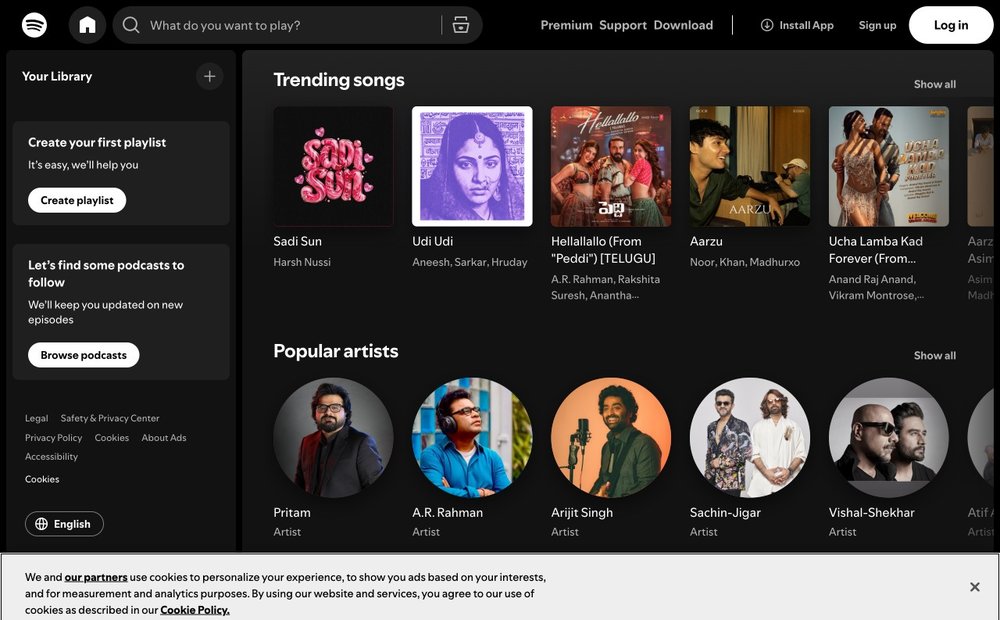Click the 'Arijit Singh' artist name

(582, 513)
